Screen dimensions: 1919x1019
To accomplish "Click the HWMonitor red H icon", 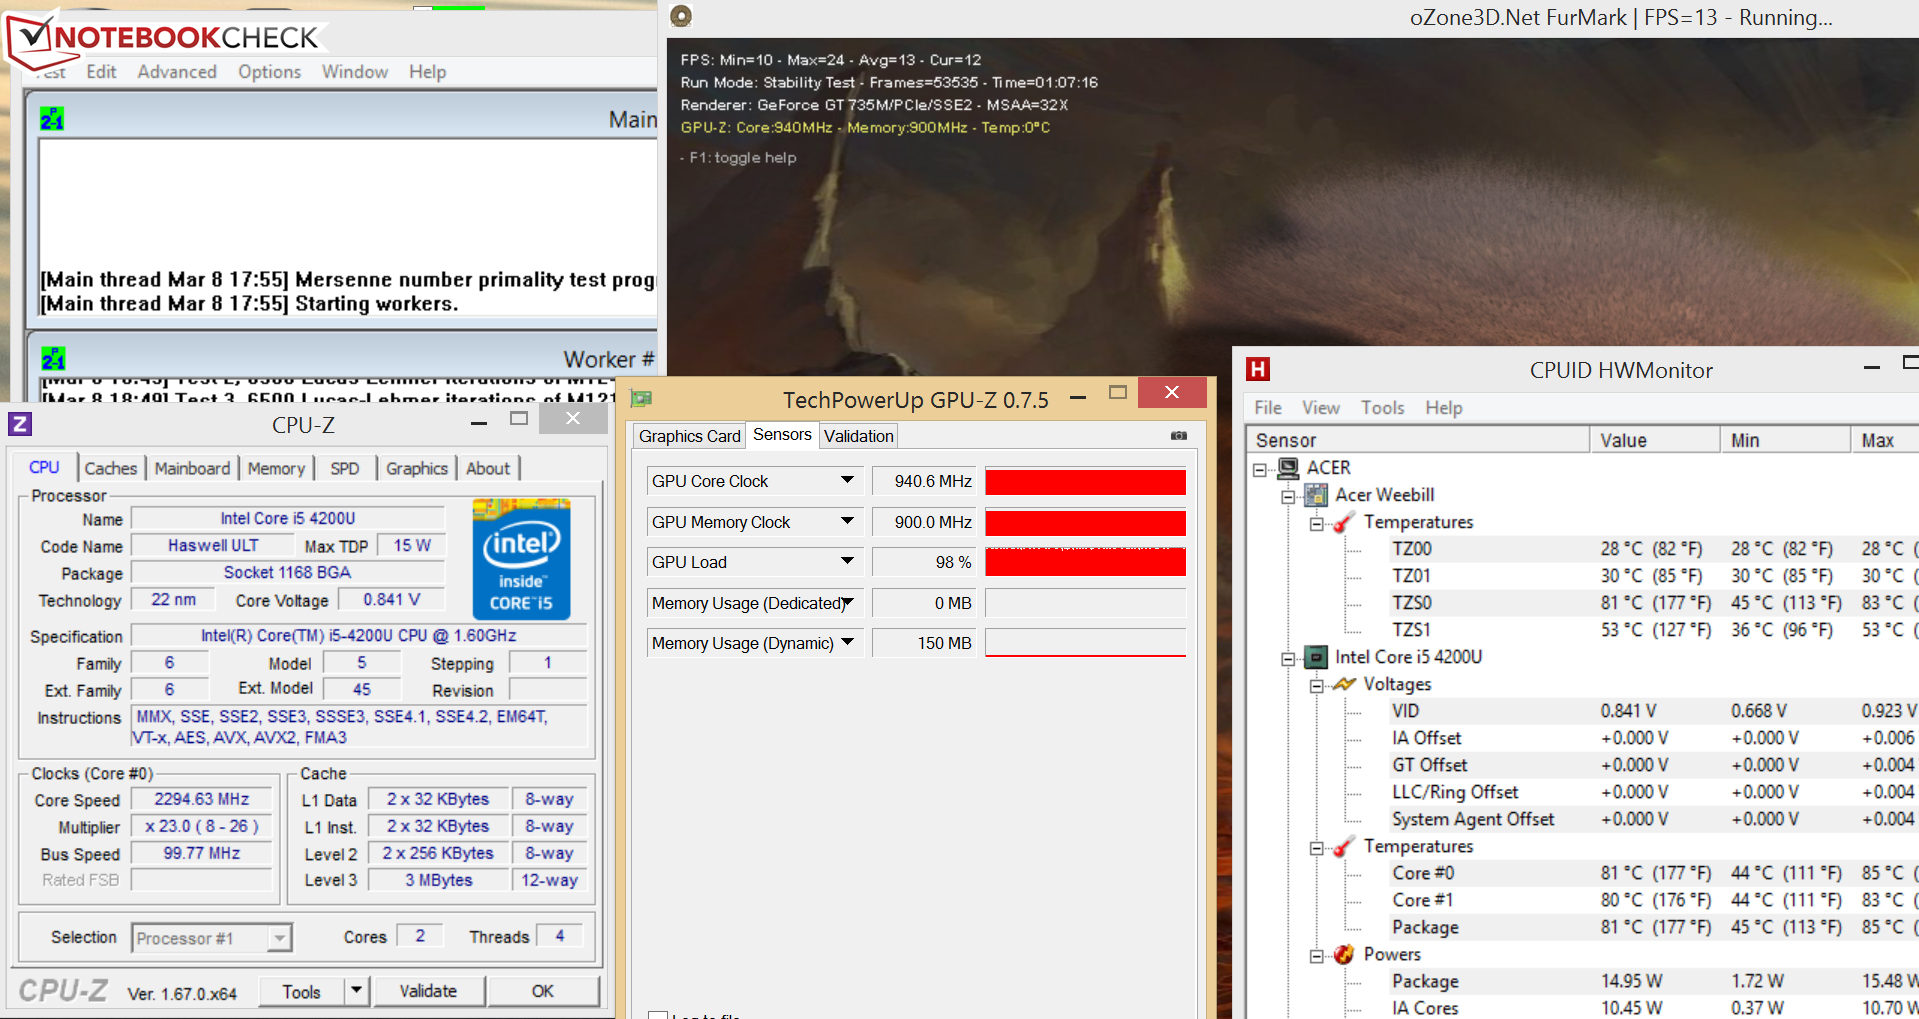I will tap(1258, 369).
